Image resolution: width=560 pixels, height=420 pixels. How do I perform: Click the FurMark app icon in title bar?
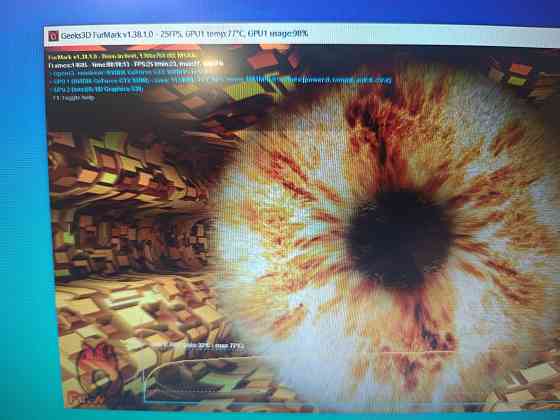pyautogui.click(x=53, y=36)
